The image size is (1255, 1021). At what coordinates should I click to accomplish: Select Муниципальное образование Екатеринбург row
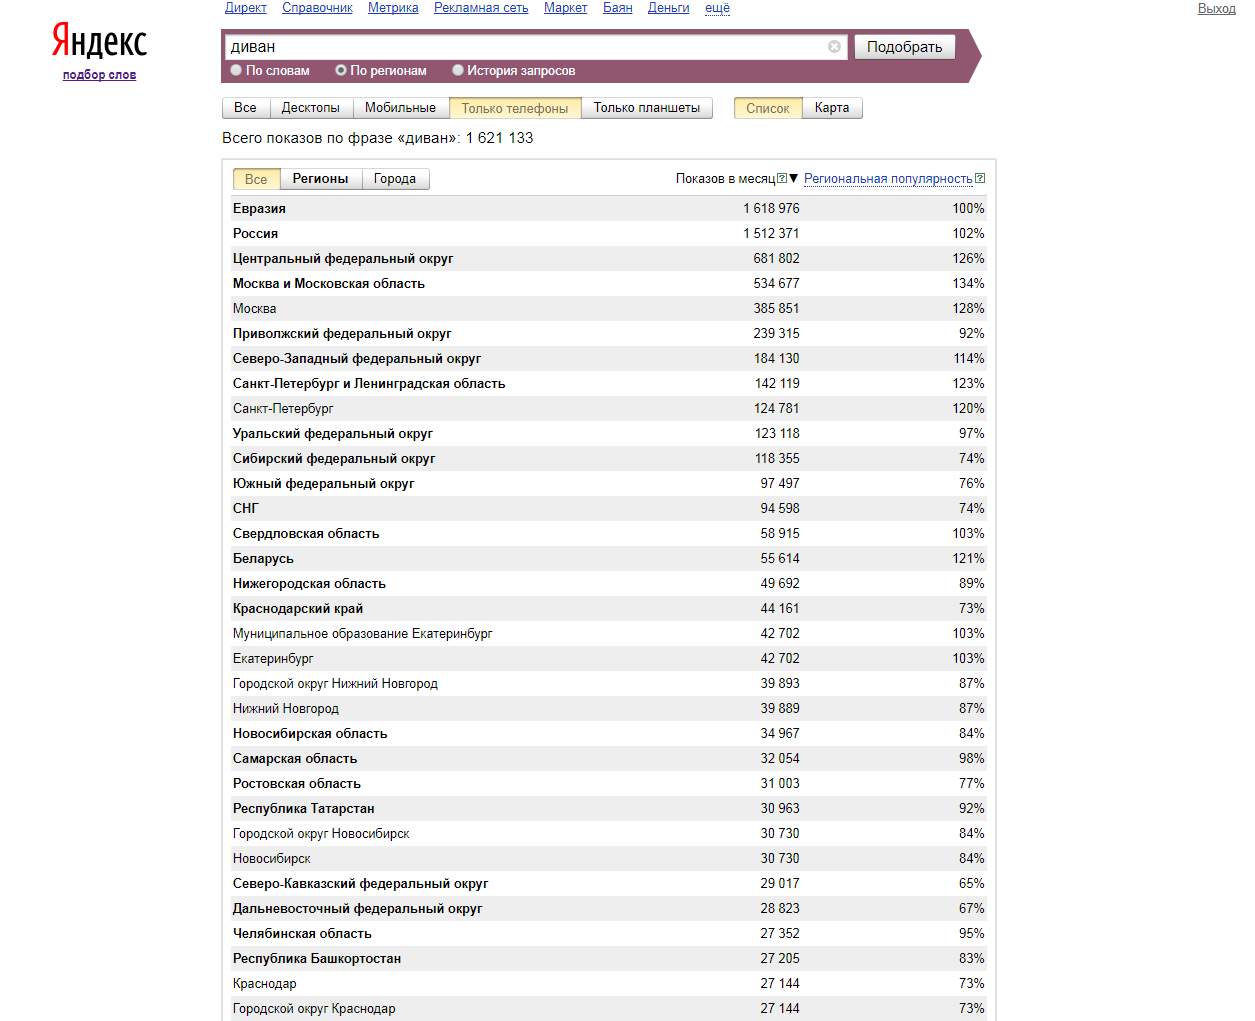click(609, 633)
